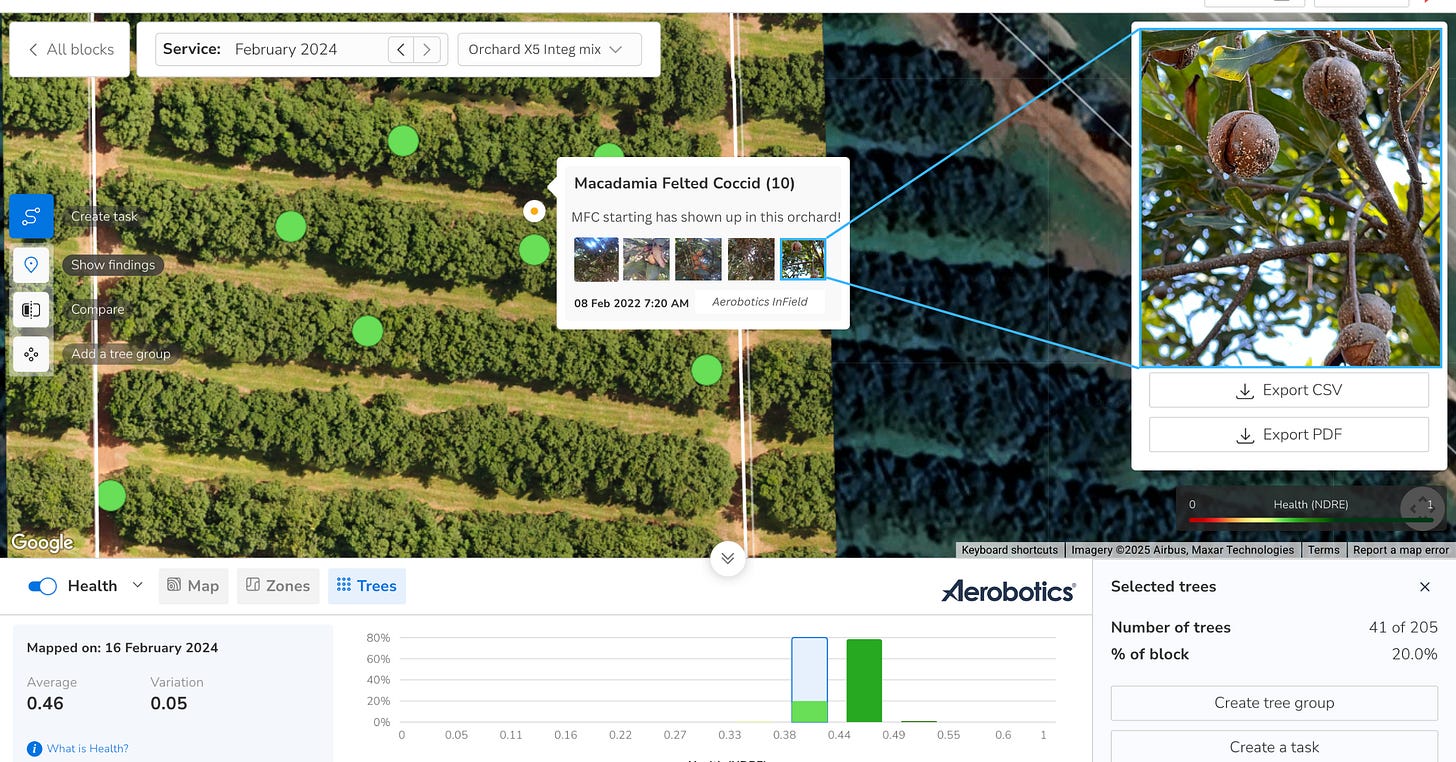This screenshot has height=762, width=1456.
Task: Open map Terms link
Action: pyautogui.click(x=1323, y=550)
